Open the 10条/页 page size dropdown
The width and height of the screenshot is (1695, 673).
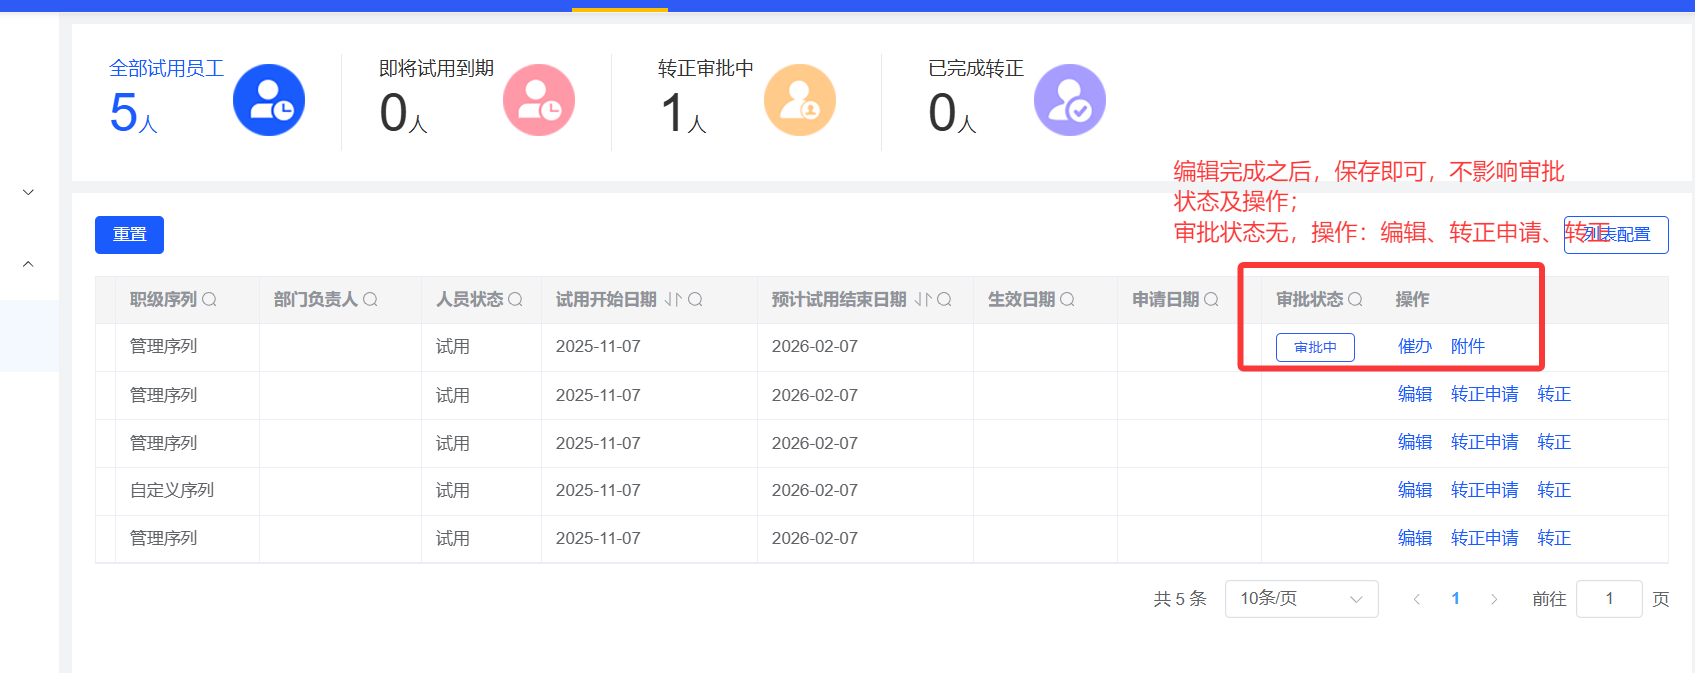click(1301, 599)
